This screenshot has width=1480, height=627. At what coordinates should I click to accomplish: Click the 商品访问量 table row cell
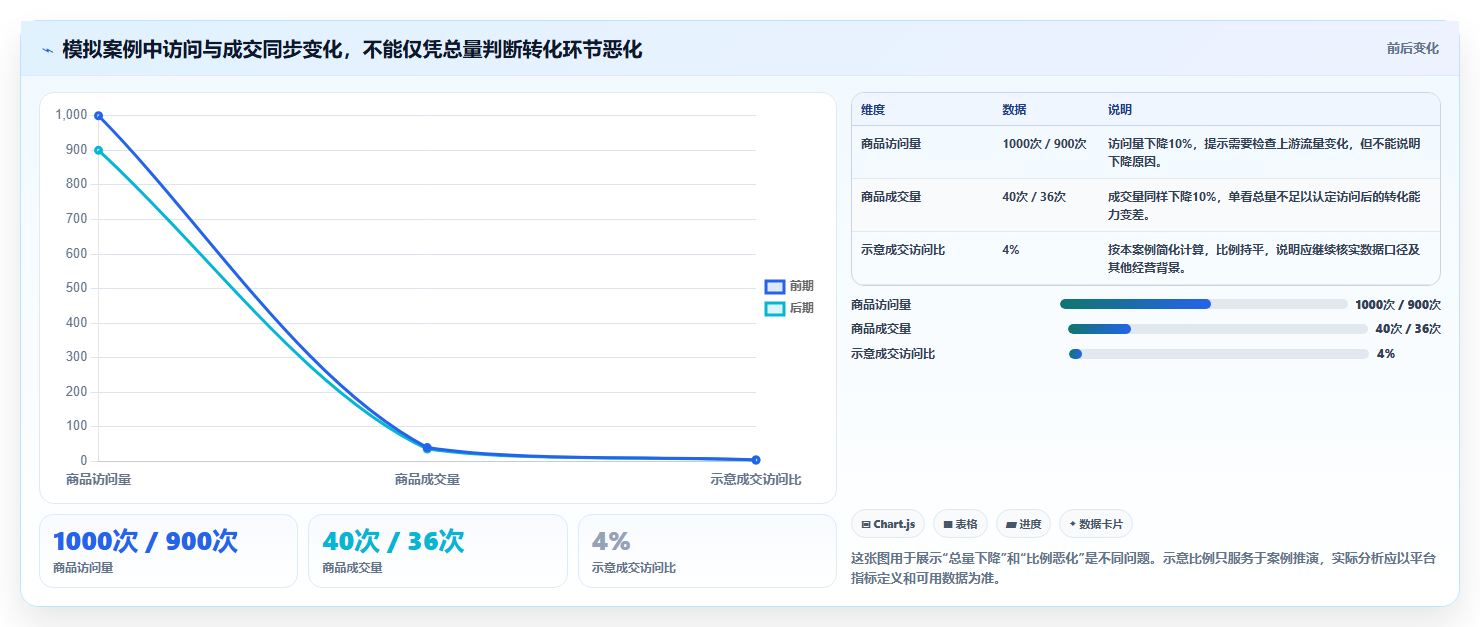click(891, 144)
